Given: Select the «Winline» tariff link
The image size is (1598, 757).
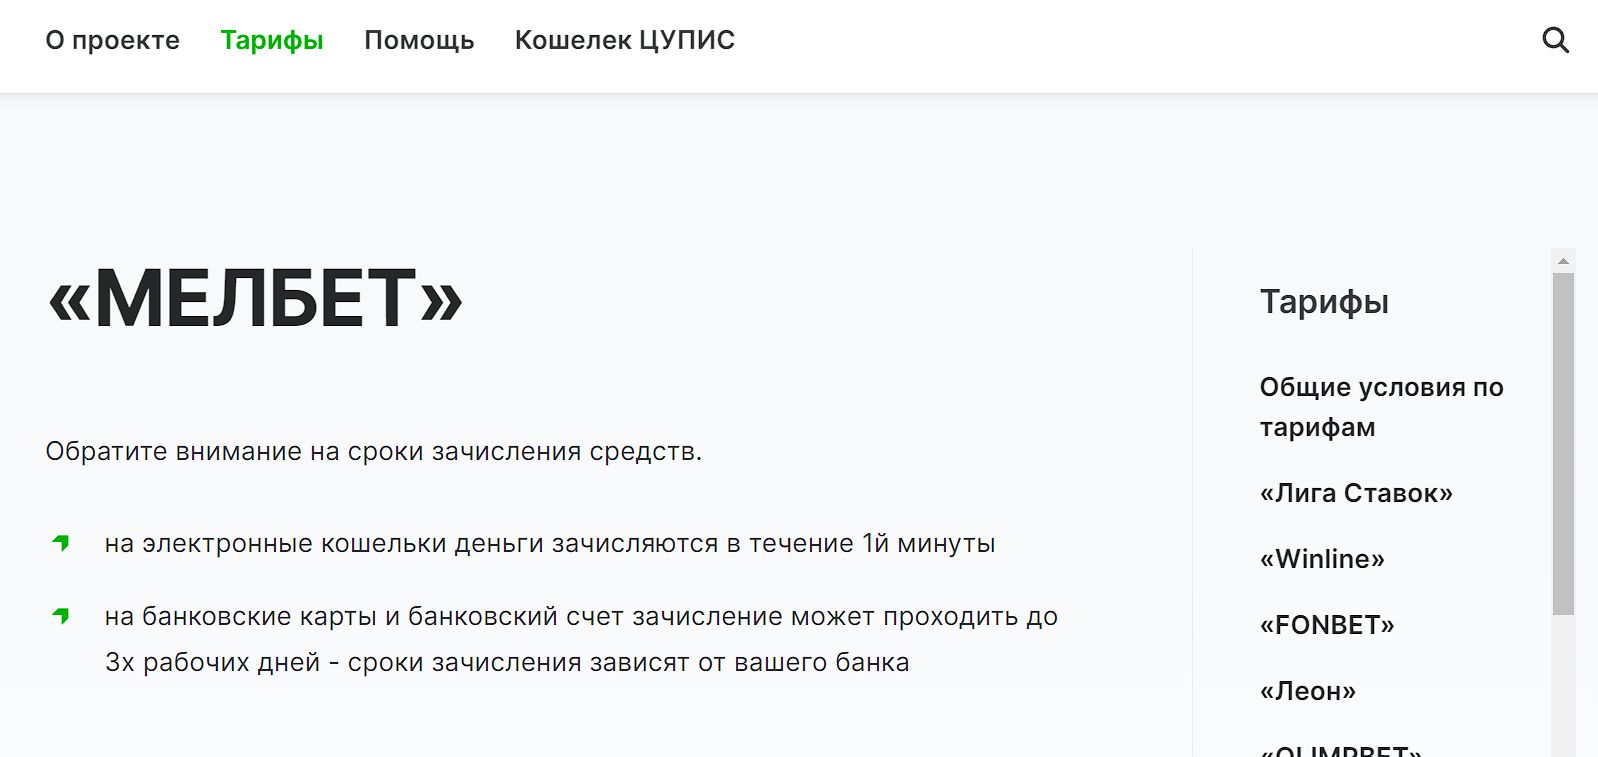Looking at the screenshot, I should [x=1322, y=559].
